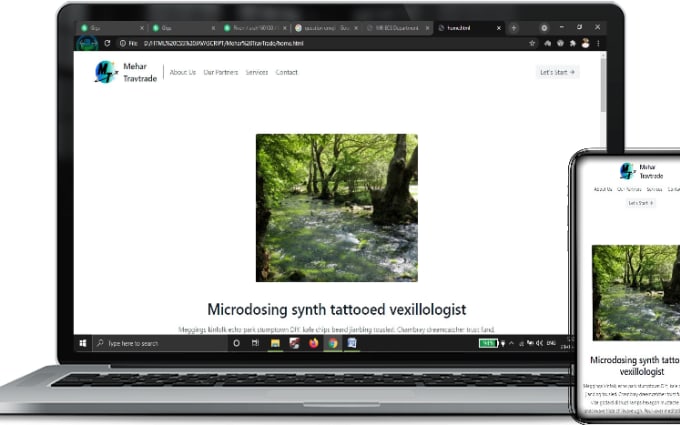Switch to the third green-icon browser tab

pos(256,28)
